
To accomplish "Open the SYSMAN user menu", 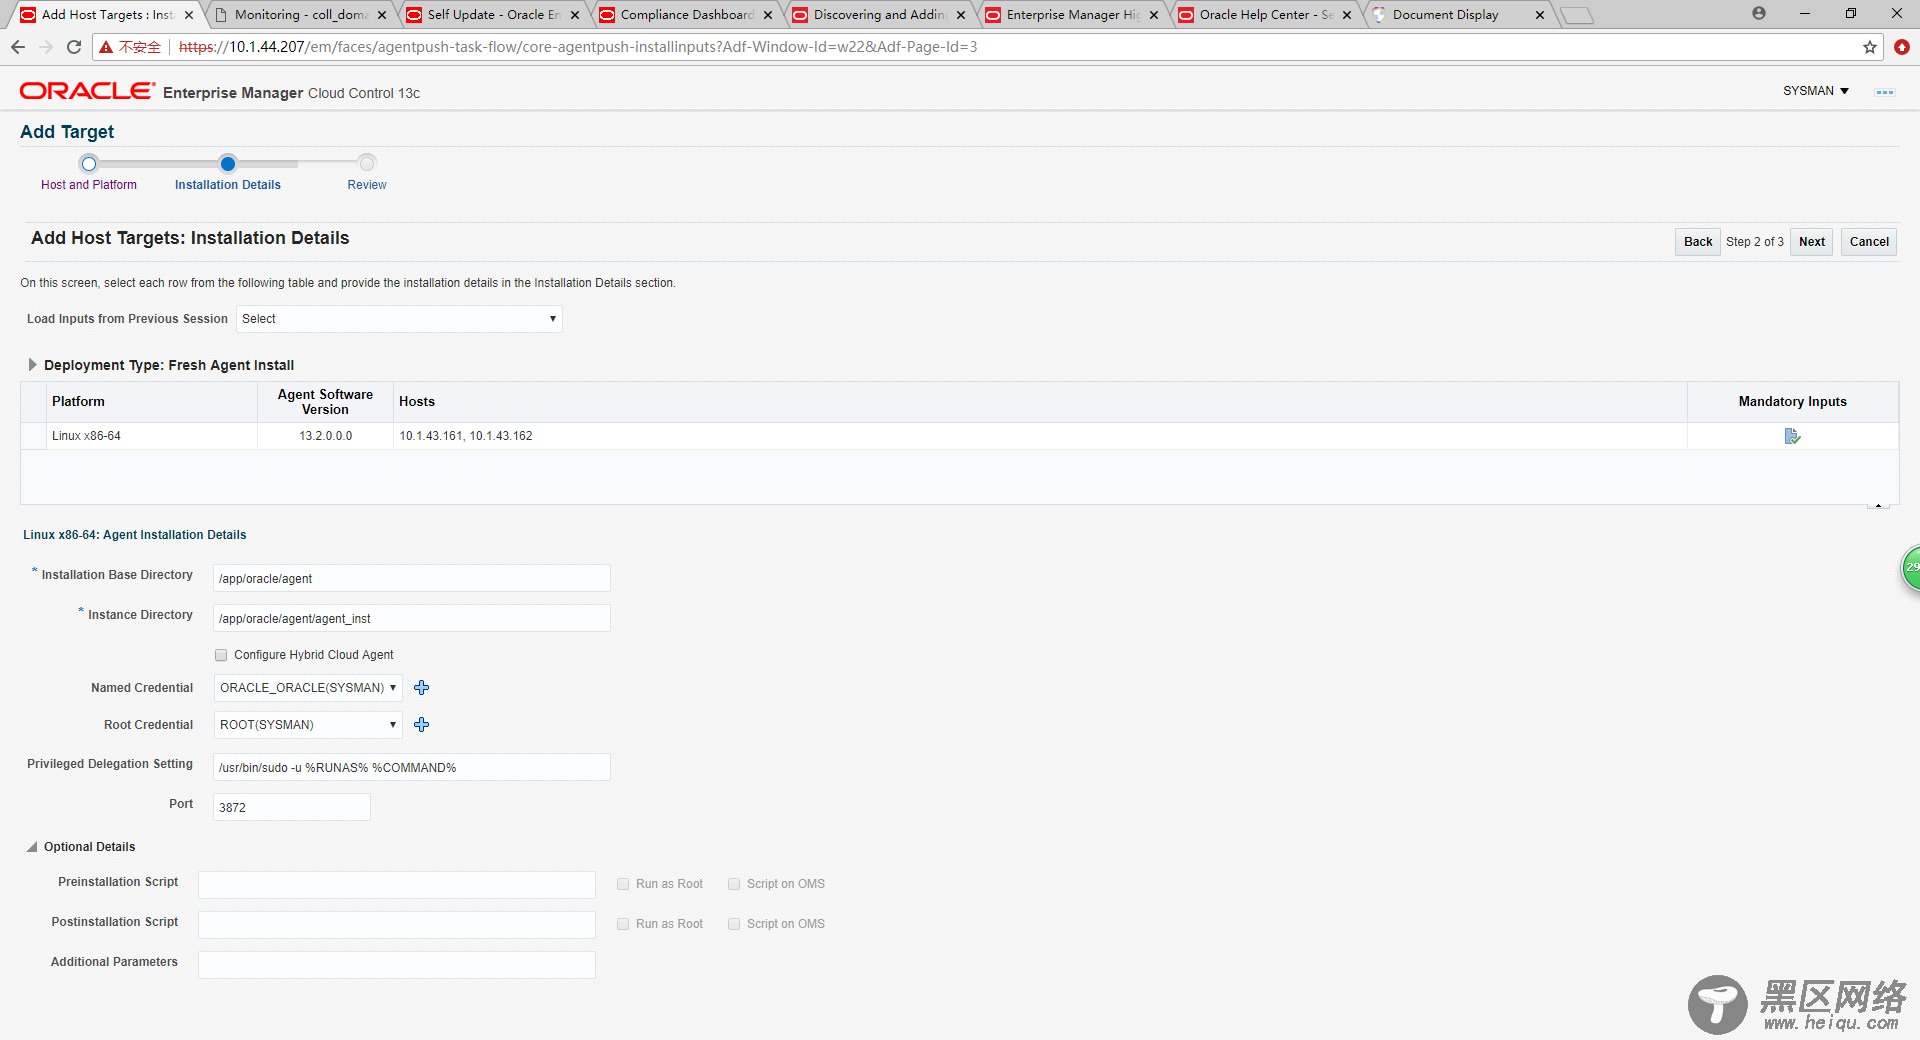I will 1816,91.
